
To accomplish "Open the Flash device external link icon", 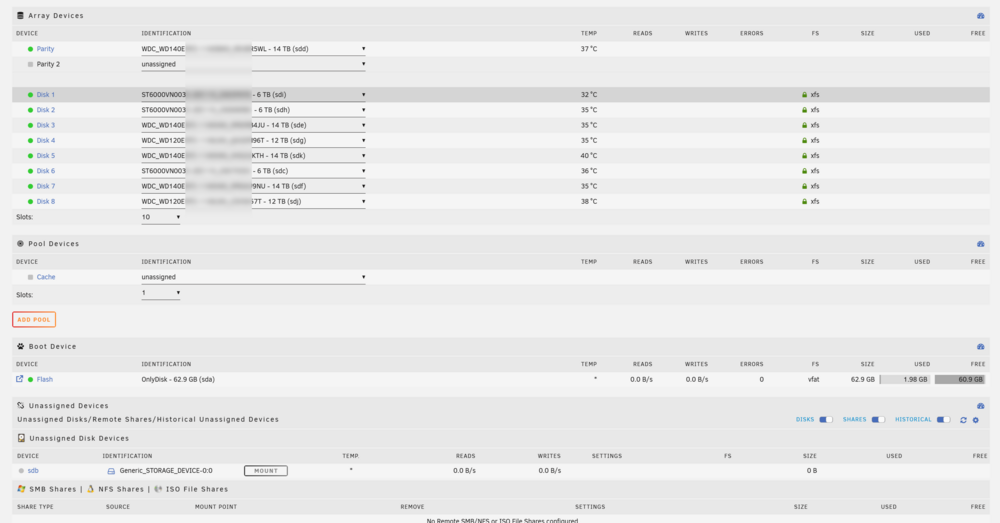I will (19, 379).
